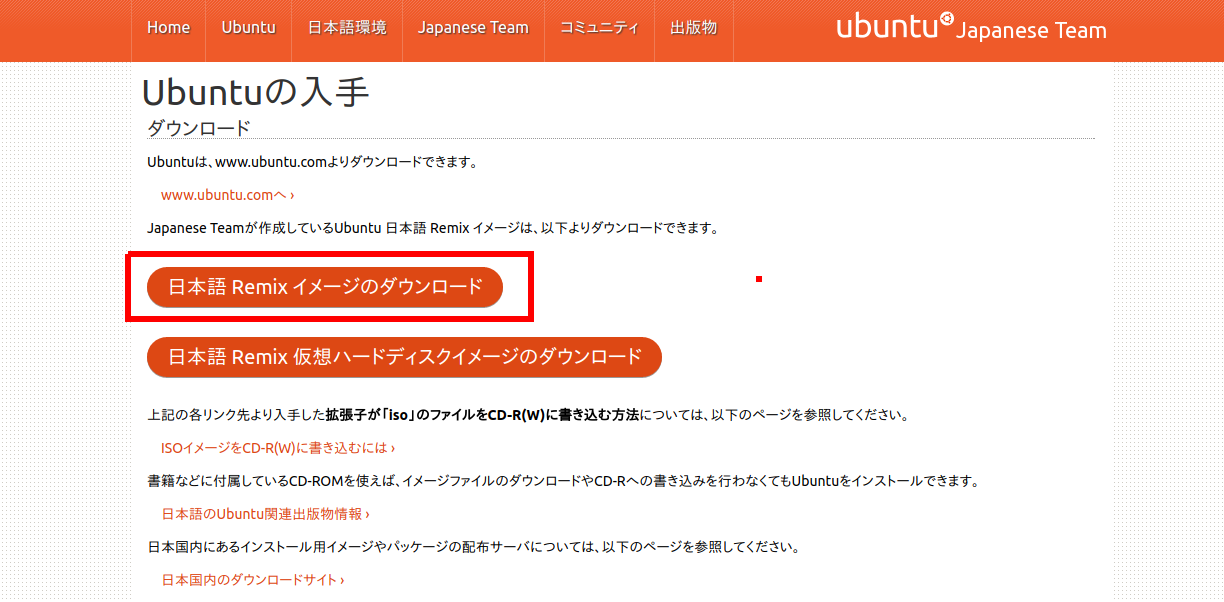Select the Ubuntu navigation item
The width and height of the screenshot is (1224, 602).
tap(249, 28)
